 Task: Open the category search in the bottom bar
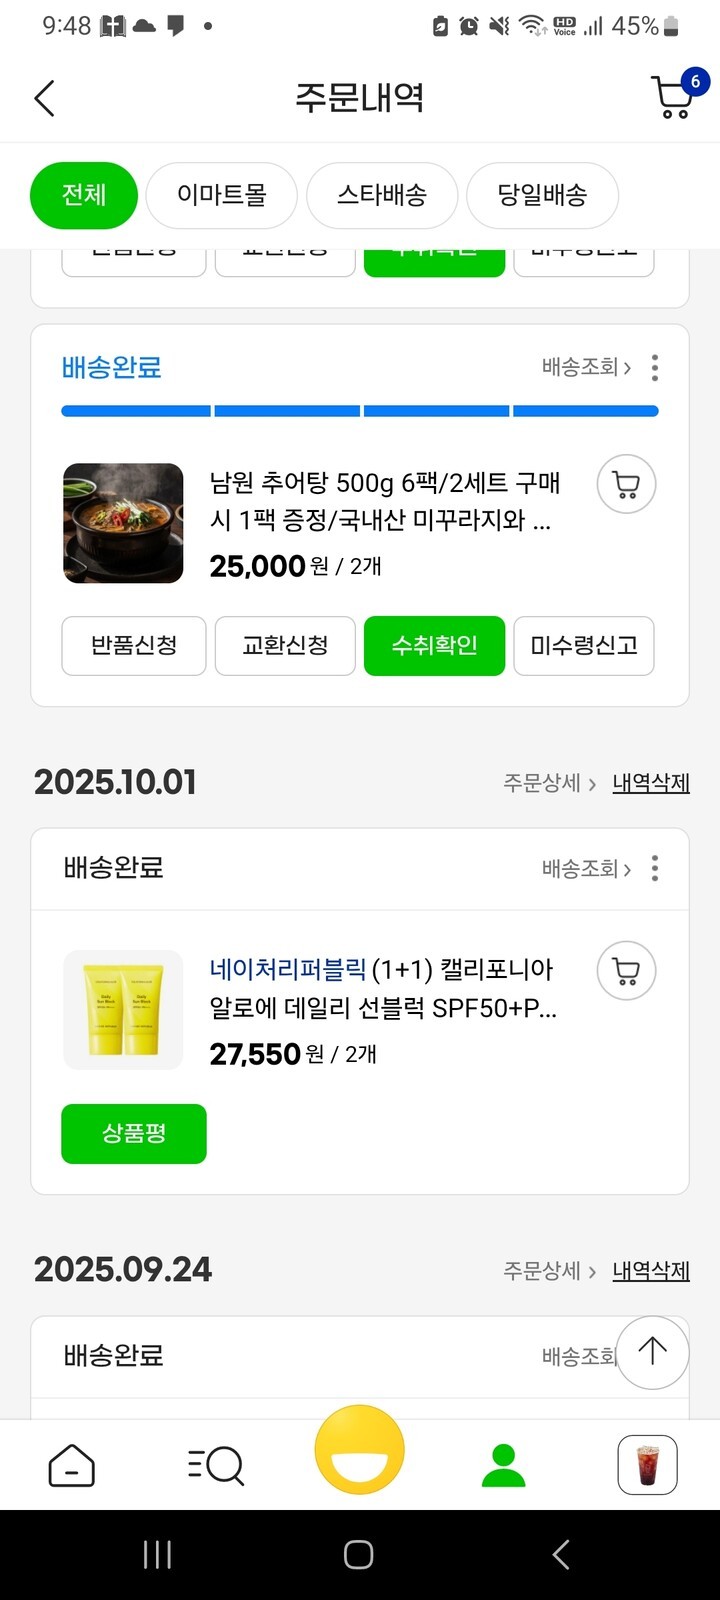[x=216, y=1466]
